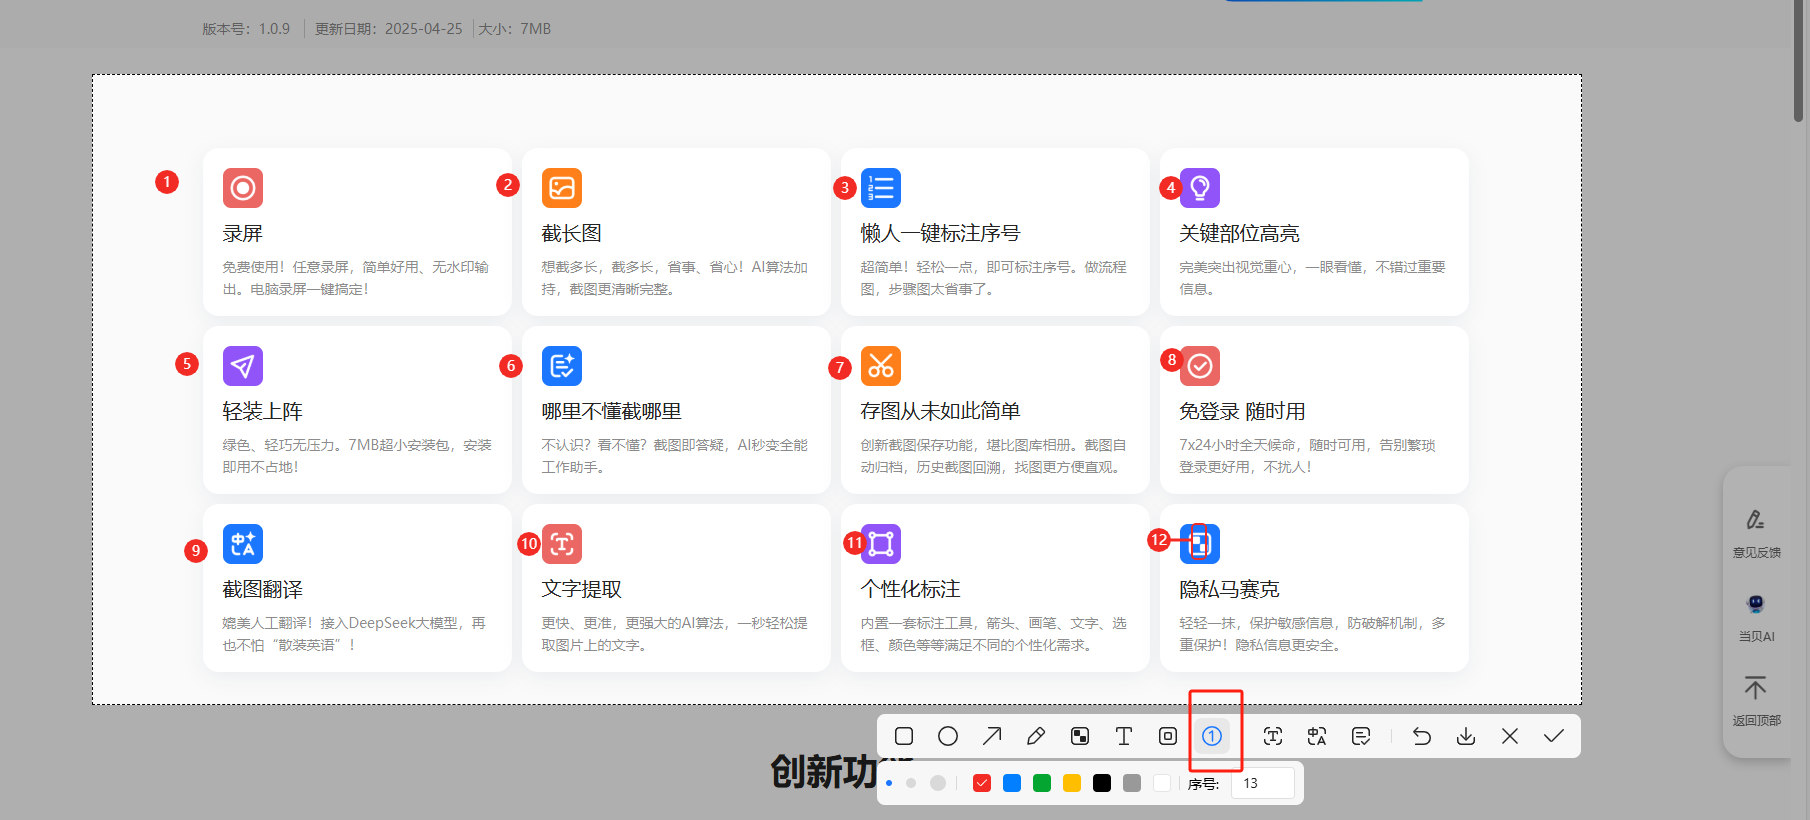Viewport: 1810px width, 820px height.
Task: Select the arrow drawing tool
Action: [x=992, y=736]
